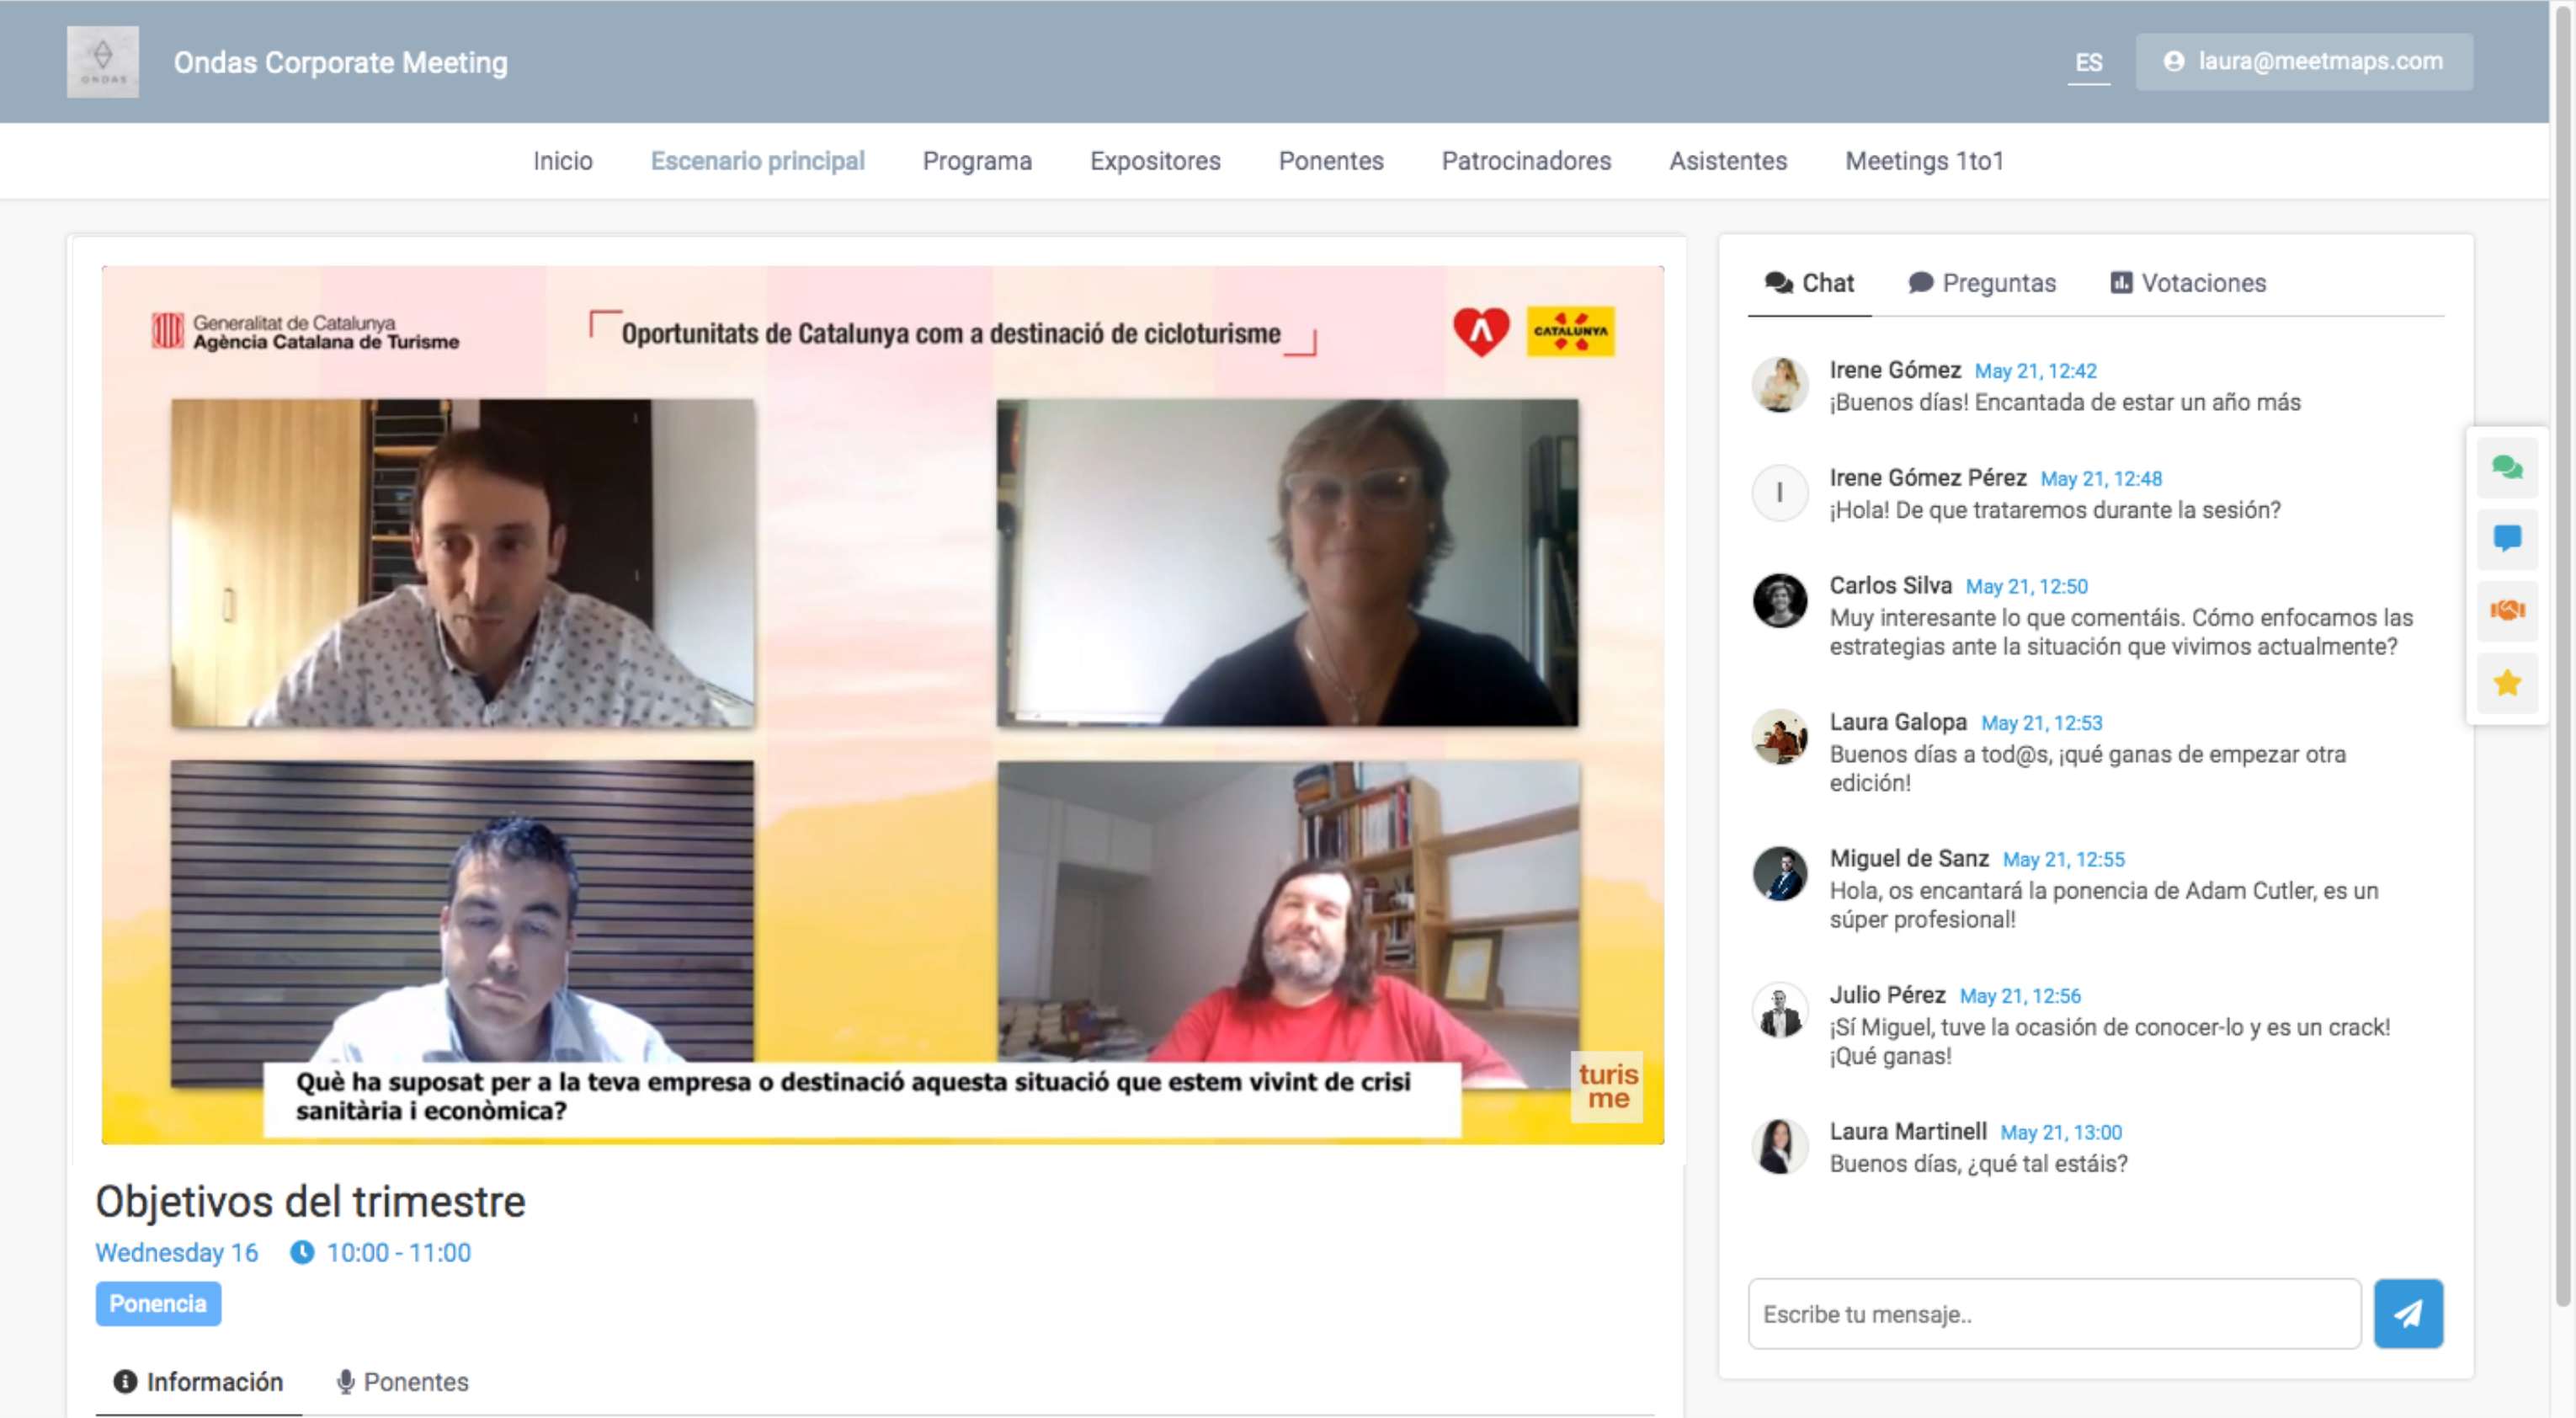Open the laura@meetmaps.com account menu
The width and height of the screenshot is (2576, 1418).
click(x=2304, y=61)
